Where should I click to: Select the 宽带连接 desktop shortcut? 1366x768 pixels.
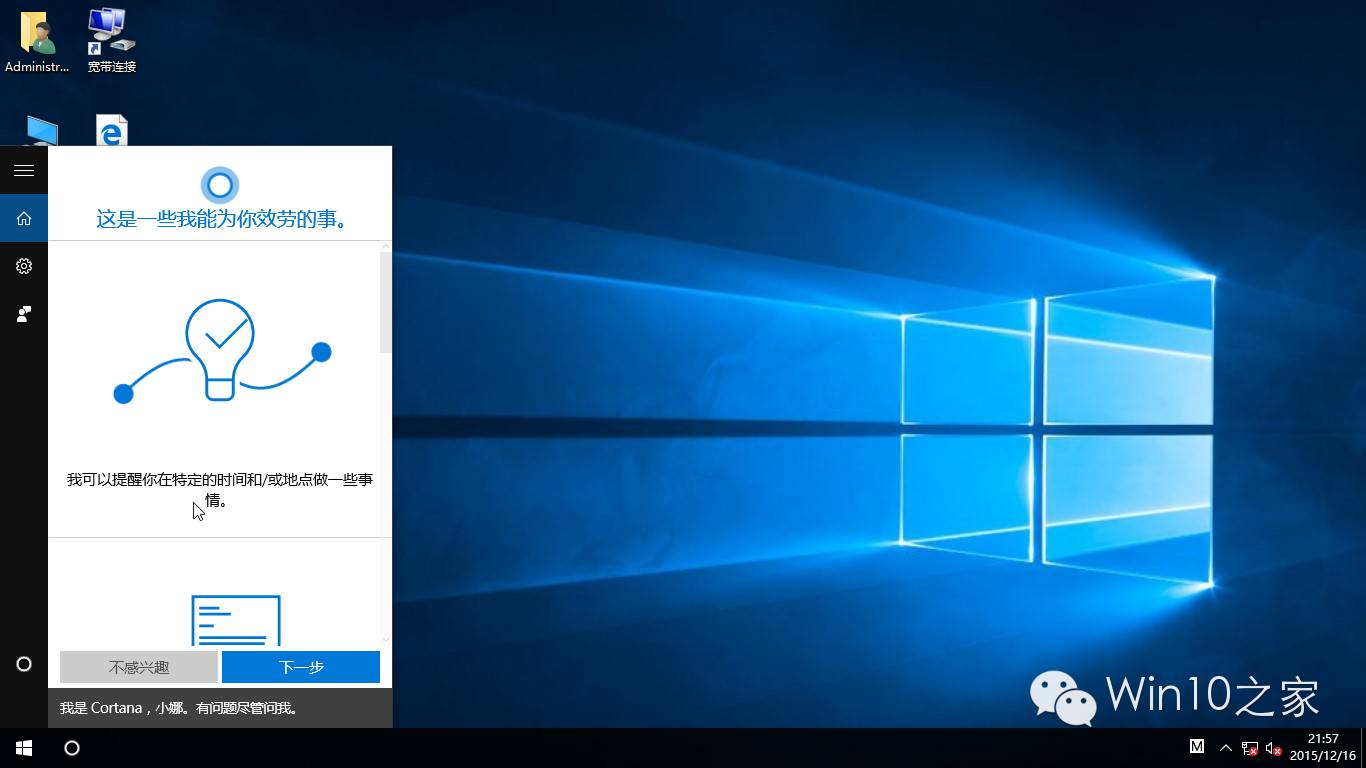[x=111, y=42]
